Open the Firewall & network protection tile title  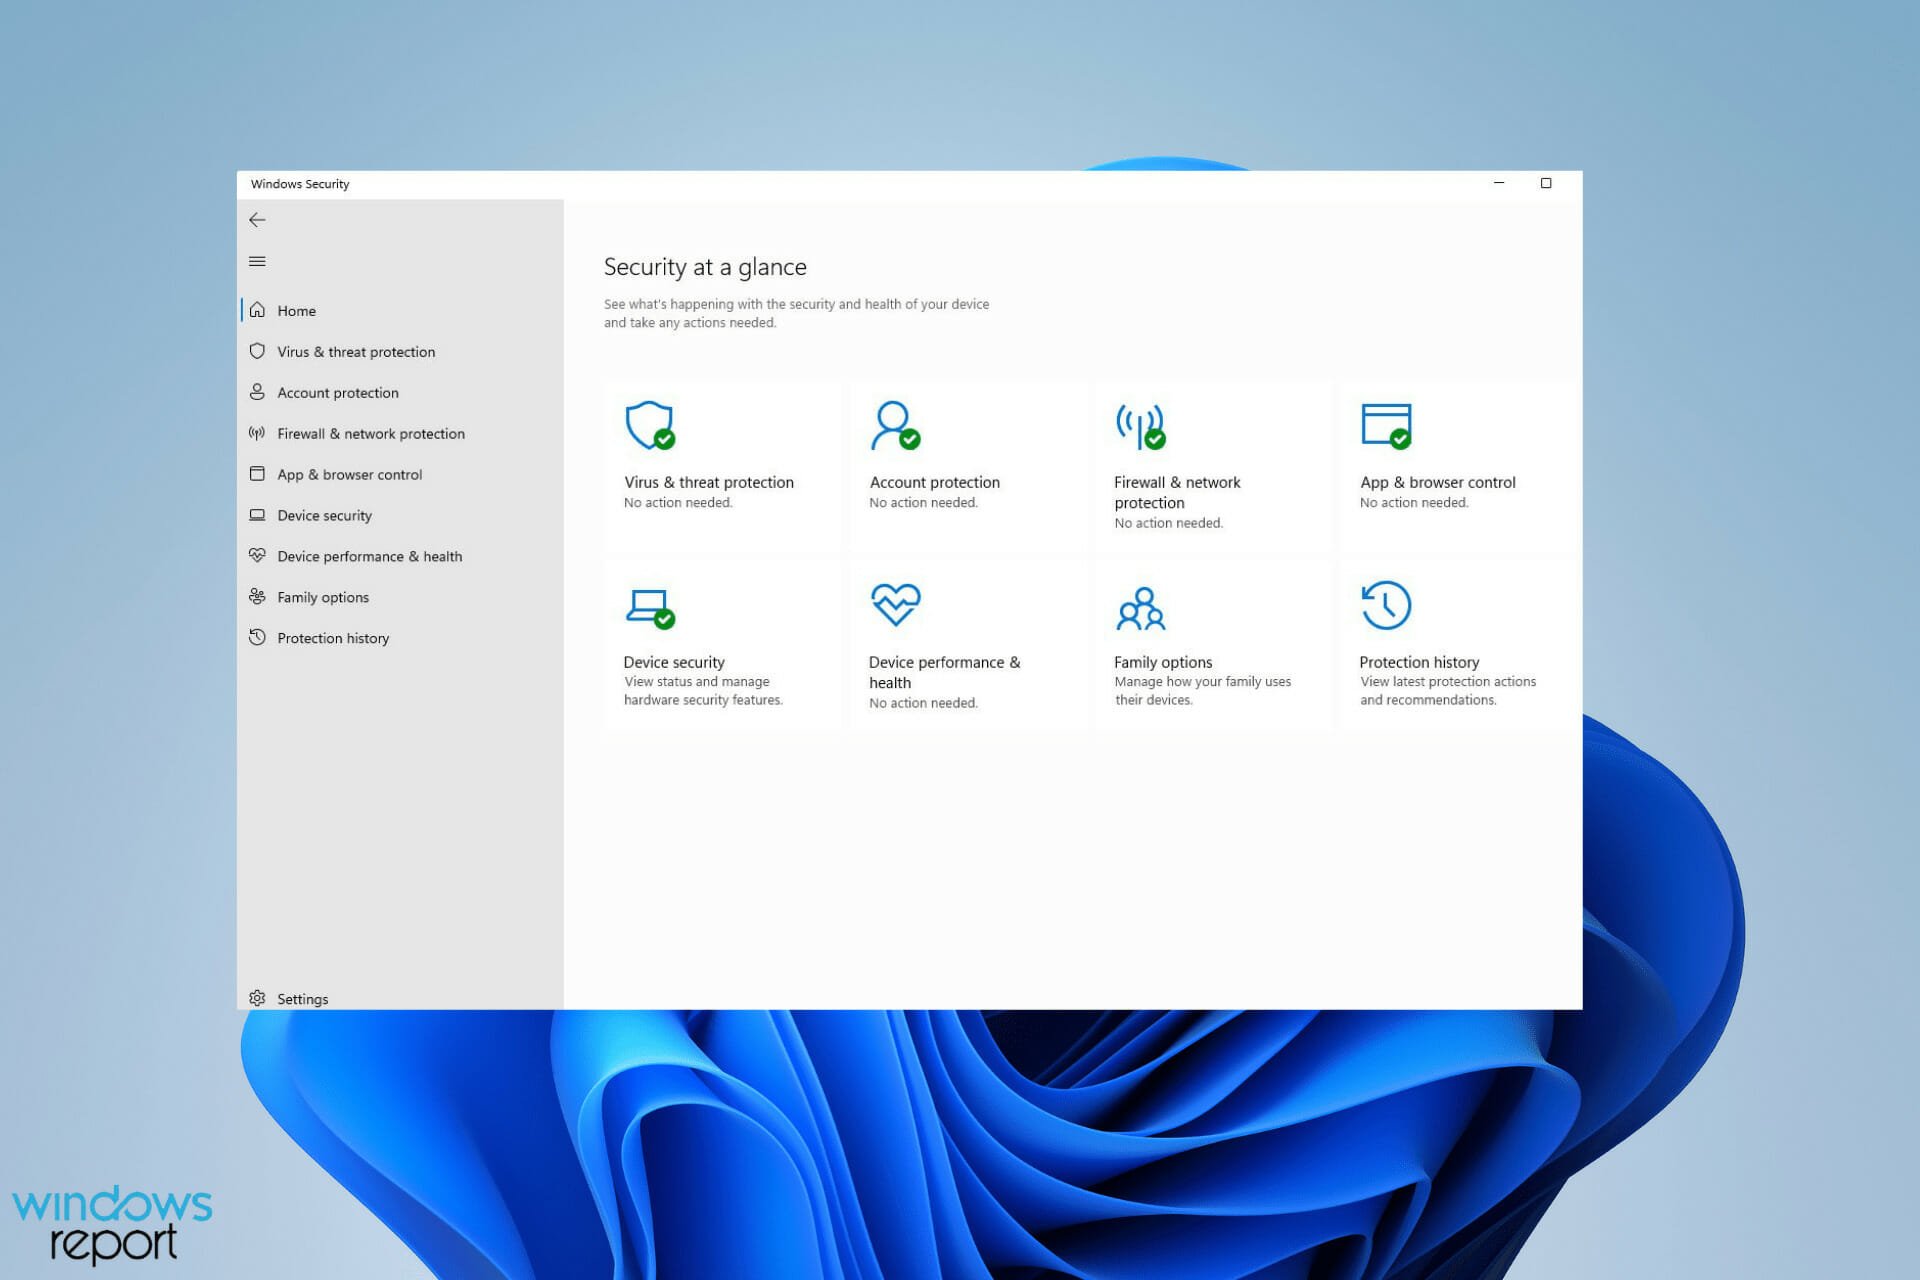[1177, 492]
